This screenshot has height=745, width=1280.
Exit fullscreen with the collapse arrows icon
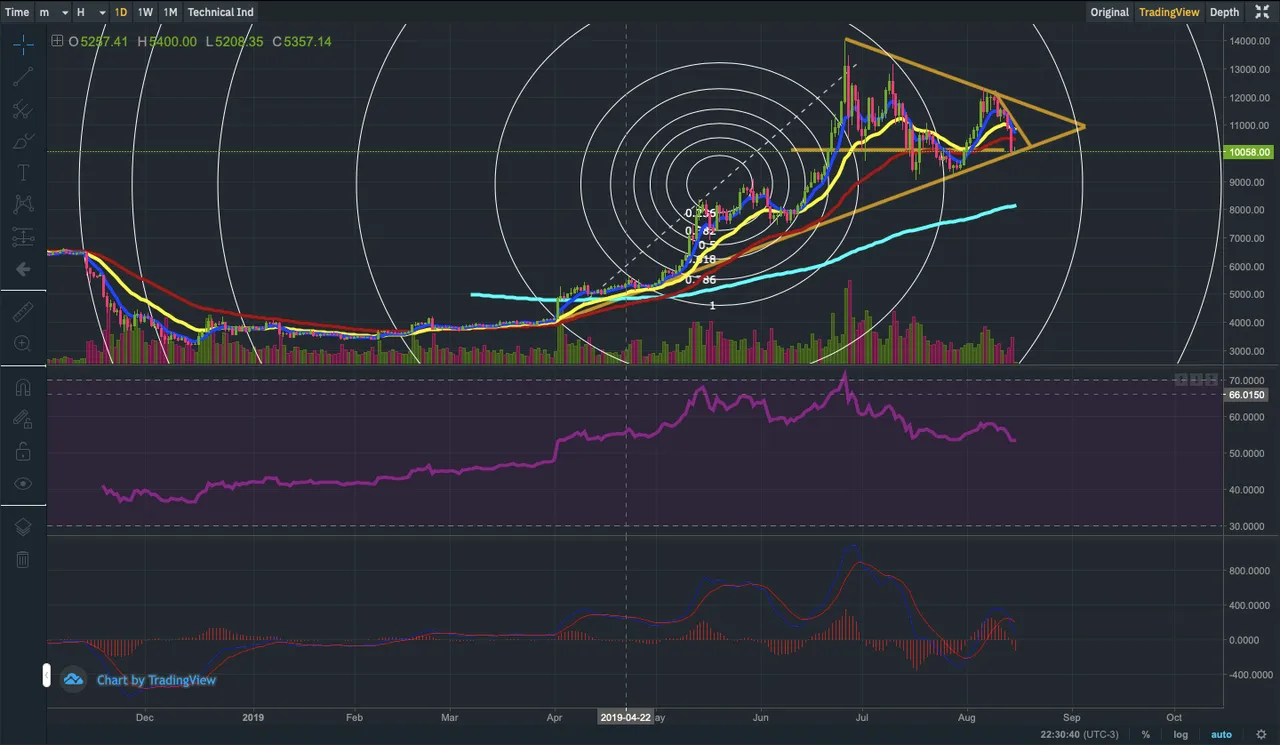tap(1261, 12)
